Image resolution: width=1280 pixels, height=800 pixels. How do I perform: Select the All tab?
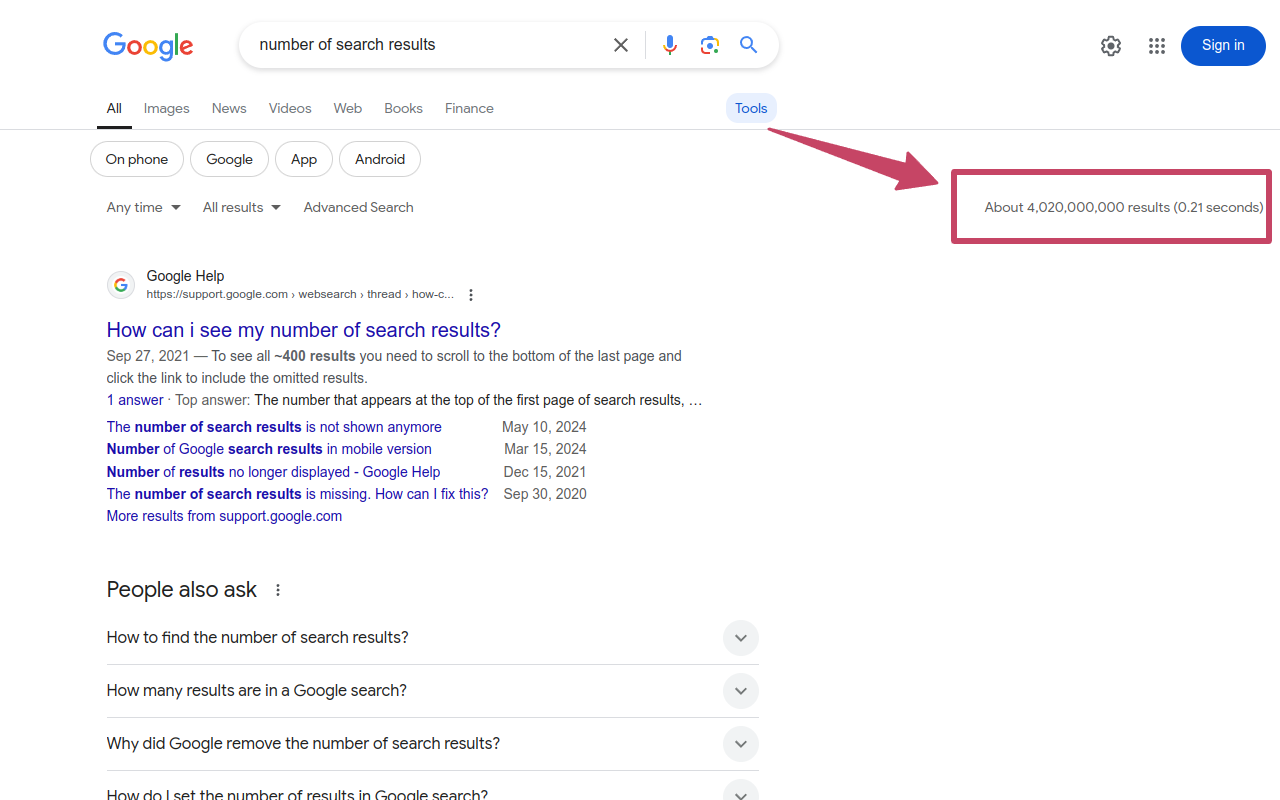[114, 108]
